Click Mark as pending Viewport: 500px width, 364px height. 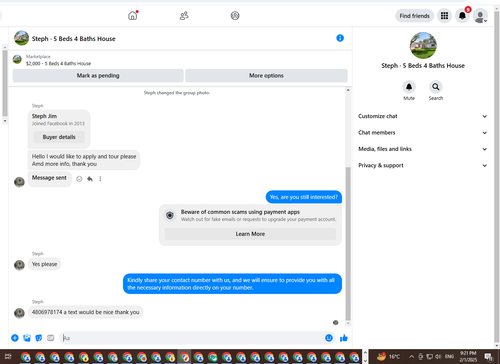click(98, 75)
